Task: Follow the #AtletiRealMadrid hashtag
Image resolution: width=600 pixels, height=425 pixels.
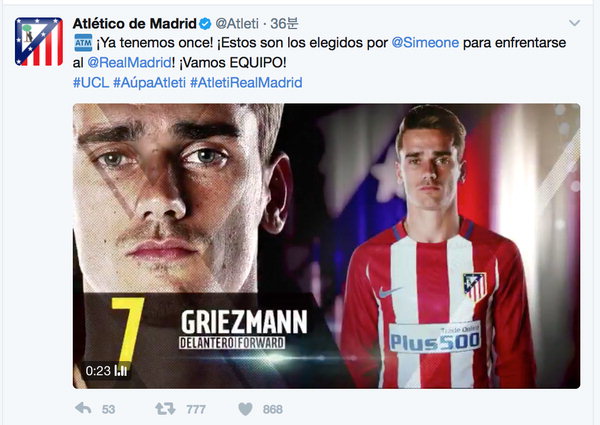Action: 246,82
